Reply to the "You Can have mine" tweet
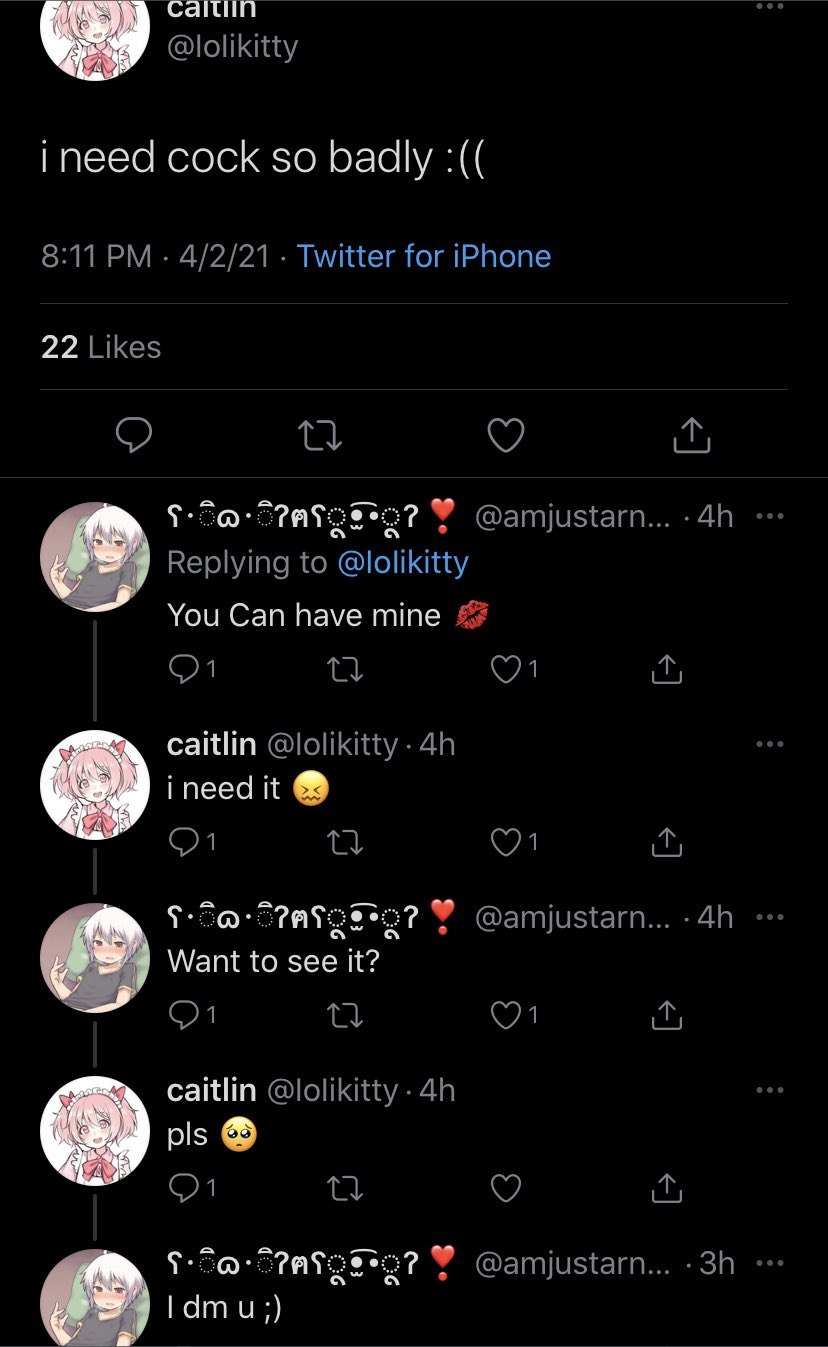This screenshot has height=1347, width=828. 184,670
